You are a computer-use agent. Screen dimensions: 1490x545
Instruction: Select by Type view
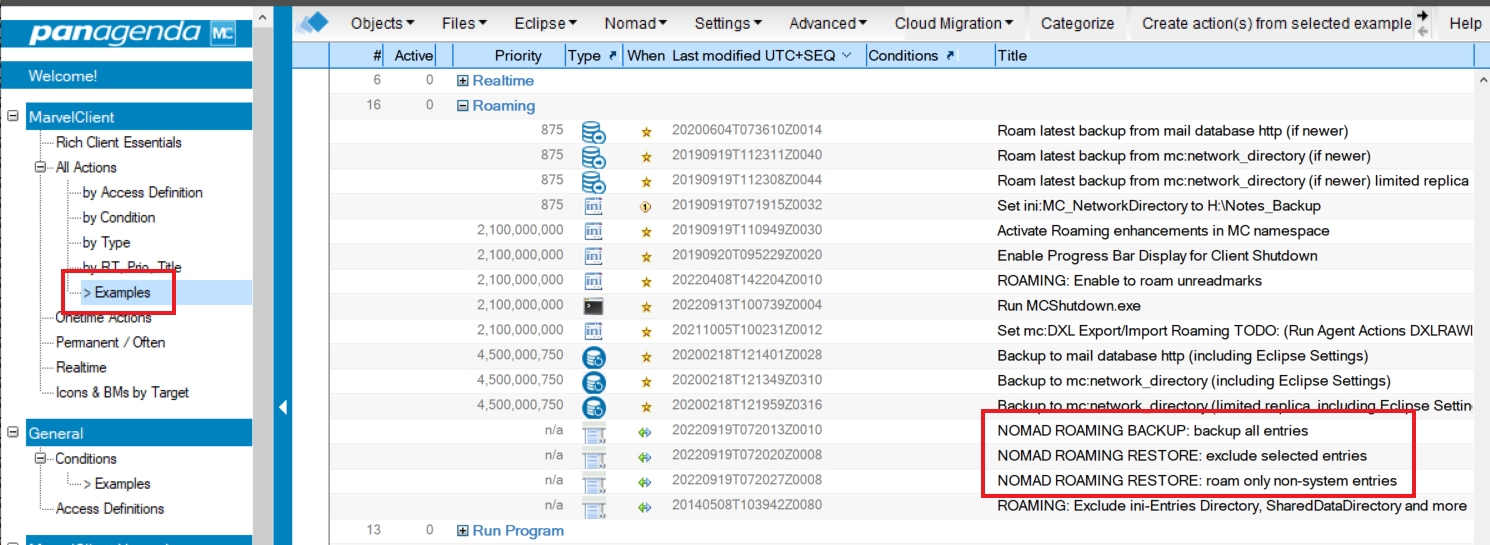[x=106, y=242]
